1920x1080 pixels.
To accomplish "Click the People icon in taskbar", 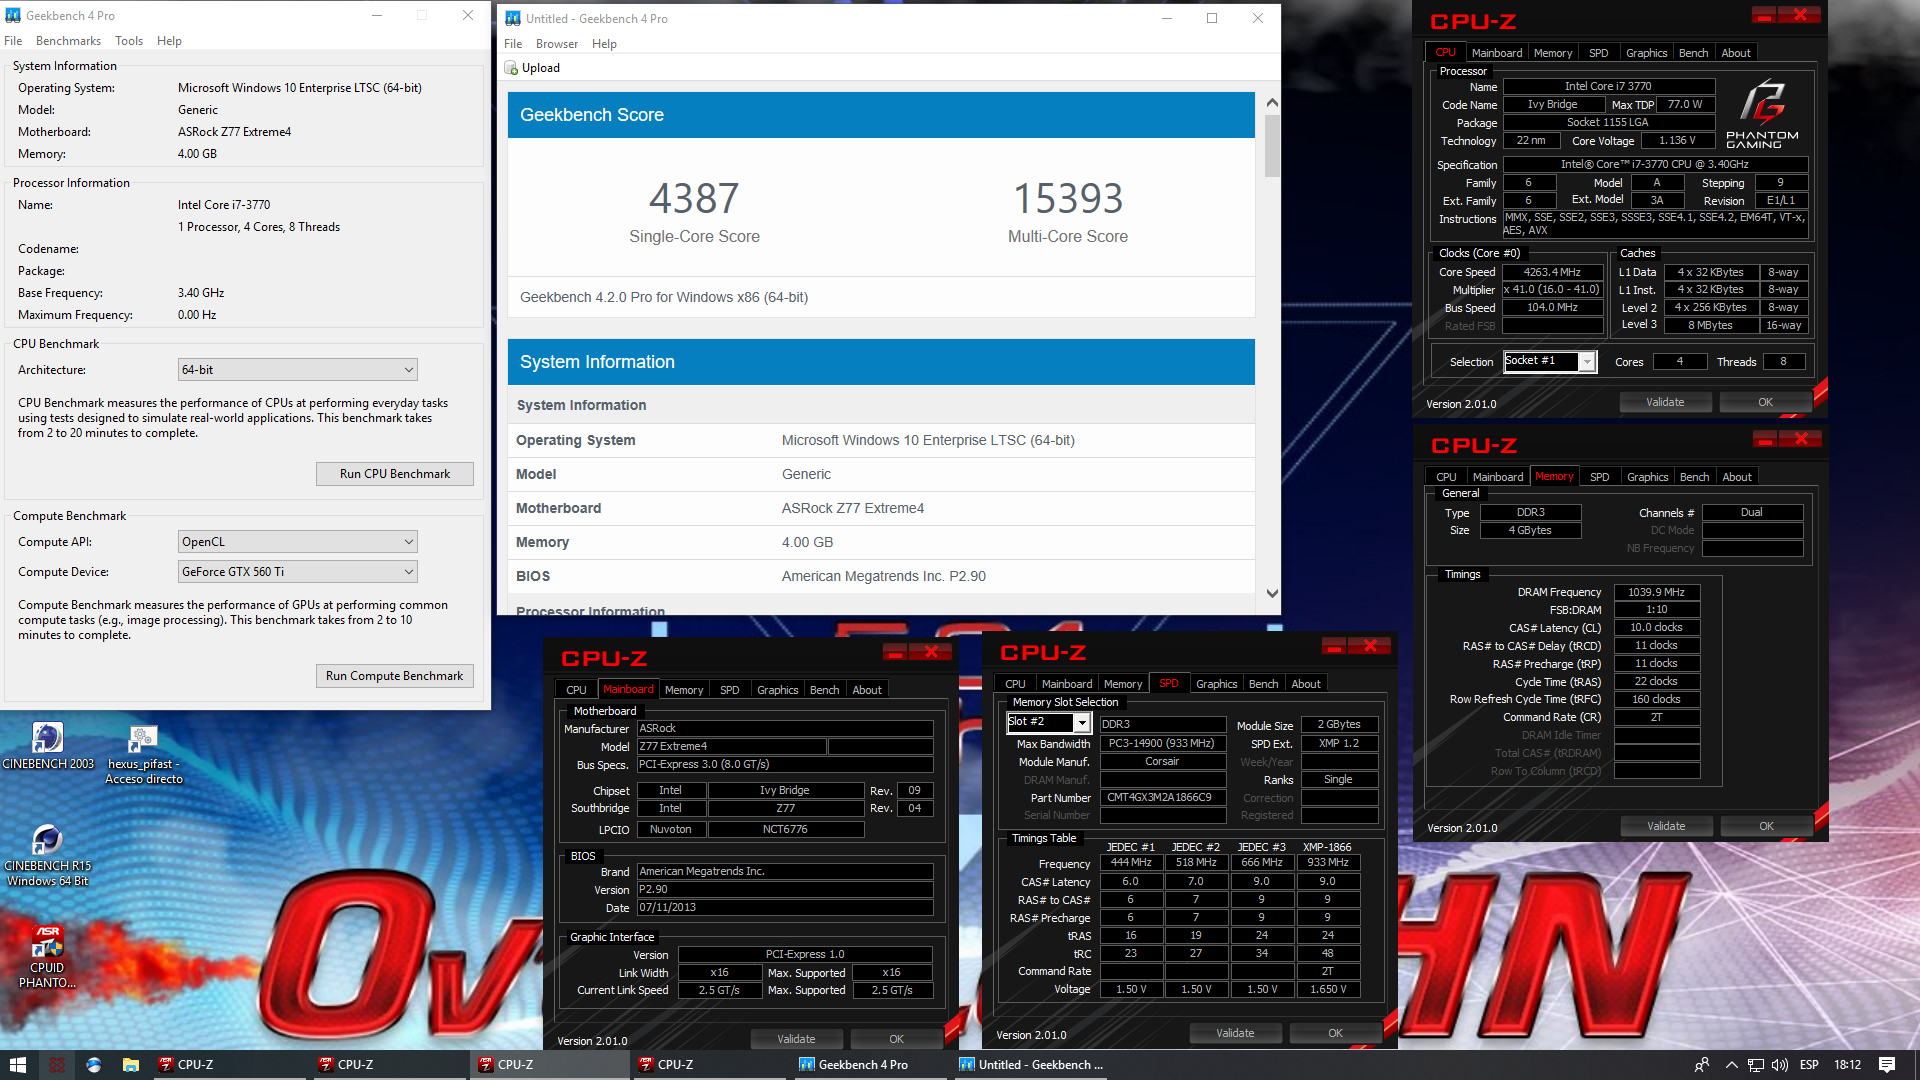I will tap(1702, 1065).
